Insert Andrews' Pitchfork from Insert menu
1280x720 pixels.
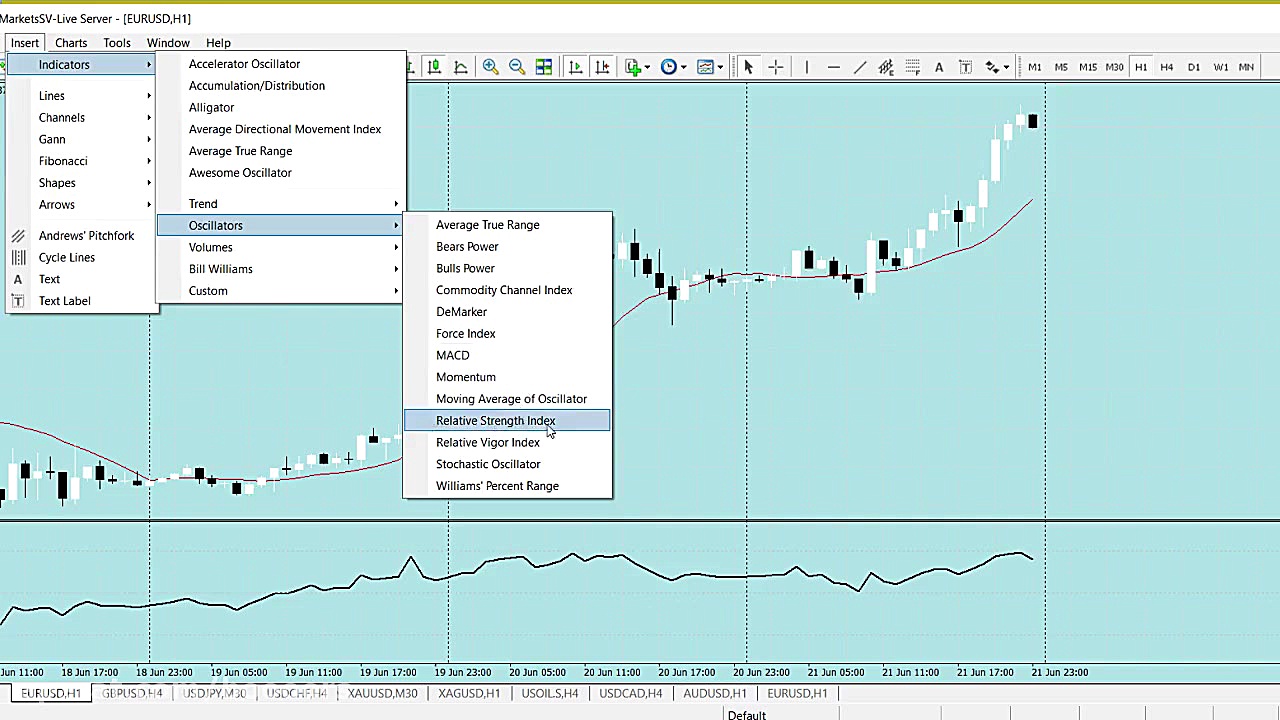point(86,236)
